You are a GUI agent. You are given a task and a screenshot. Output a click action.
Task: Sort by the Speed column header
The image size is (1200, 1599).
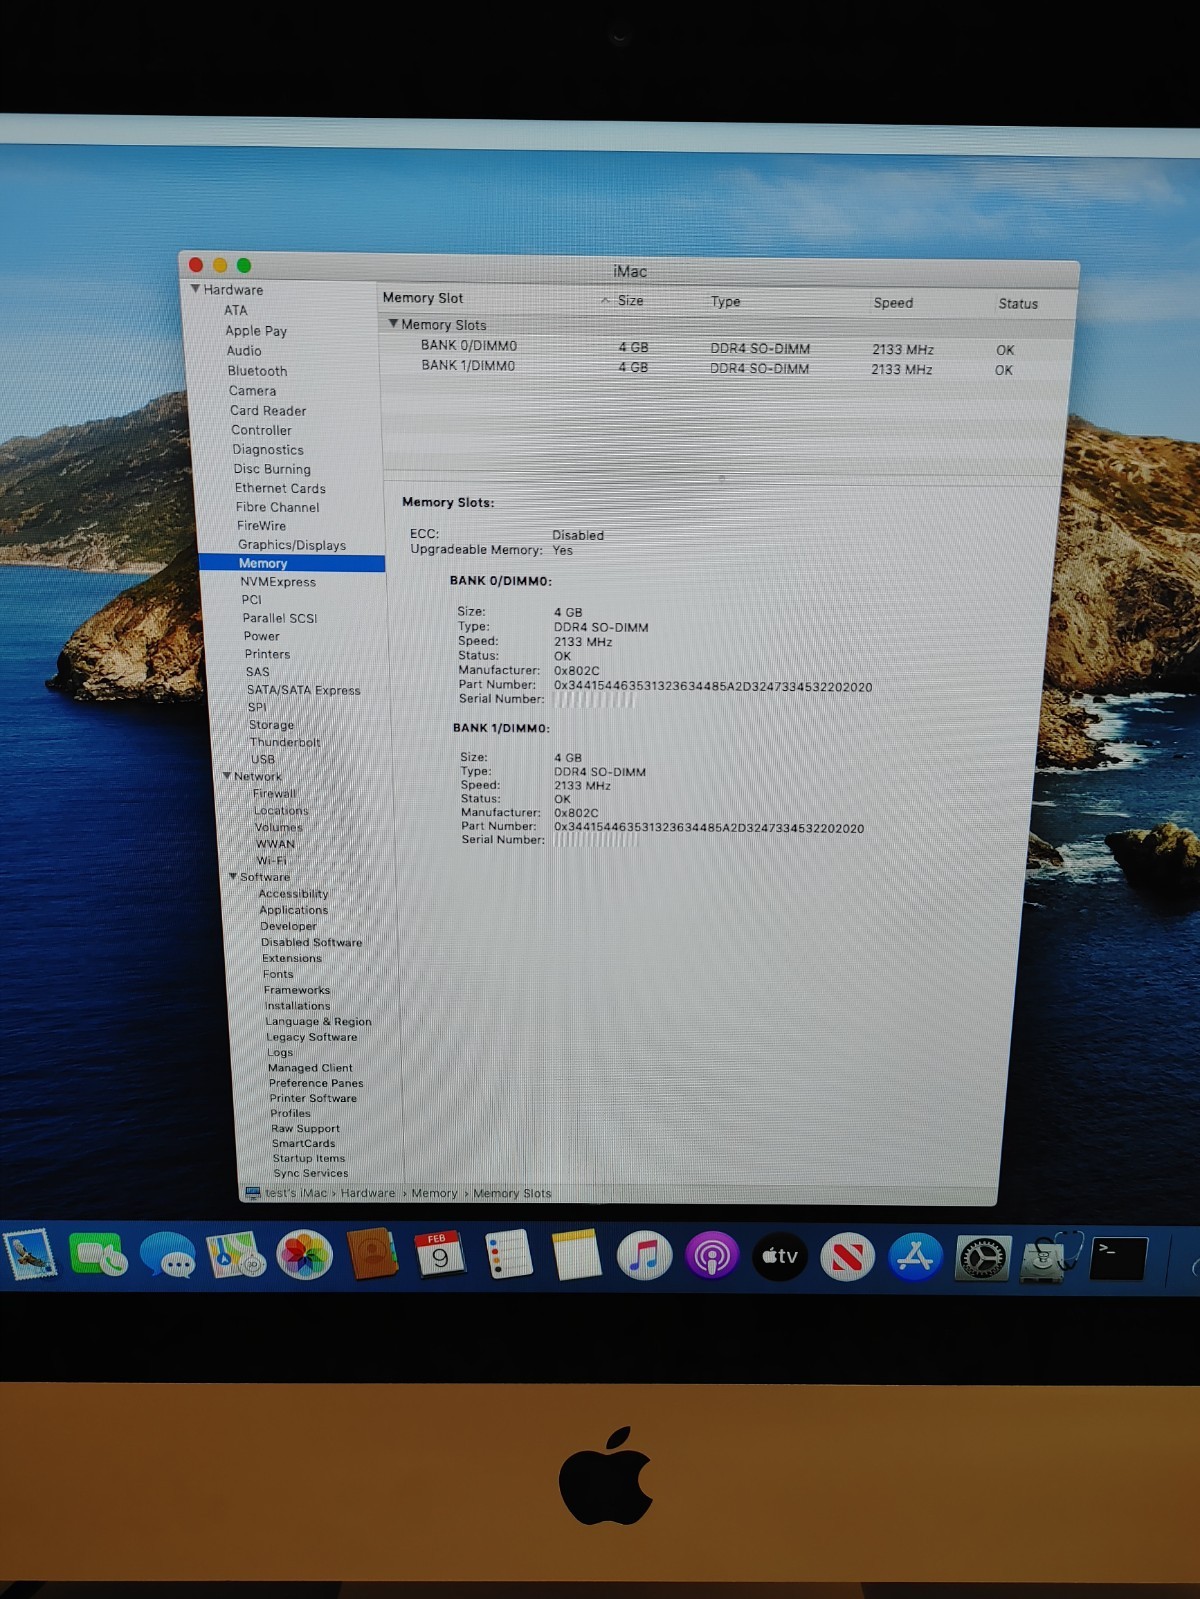tap(893, 303)
